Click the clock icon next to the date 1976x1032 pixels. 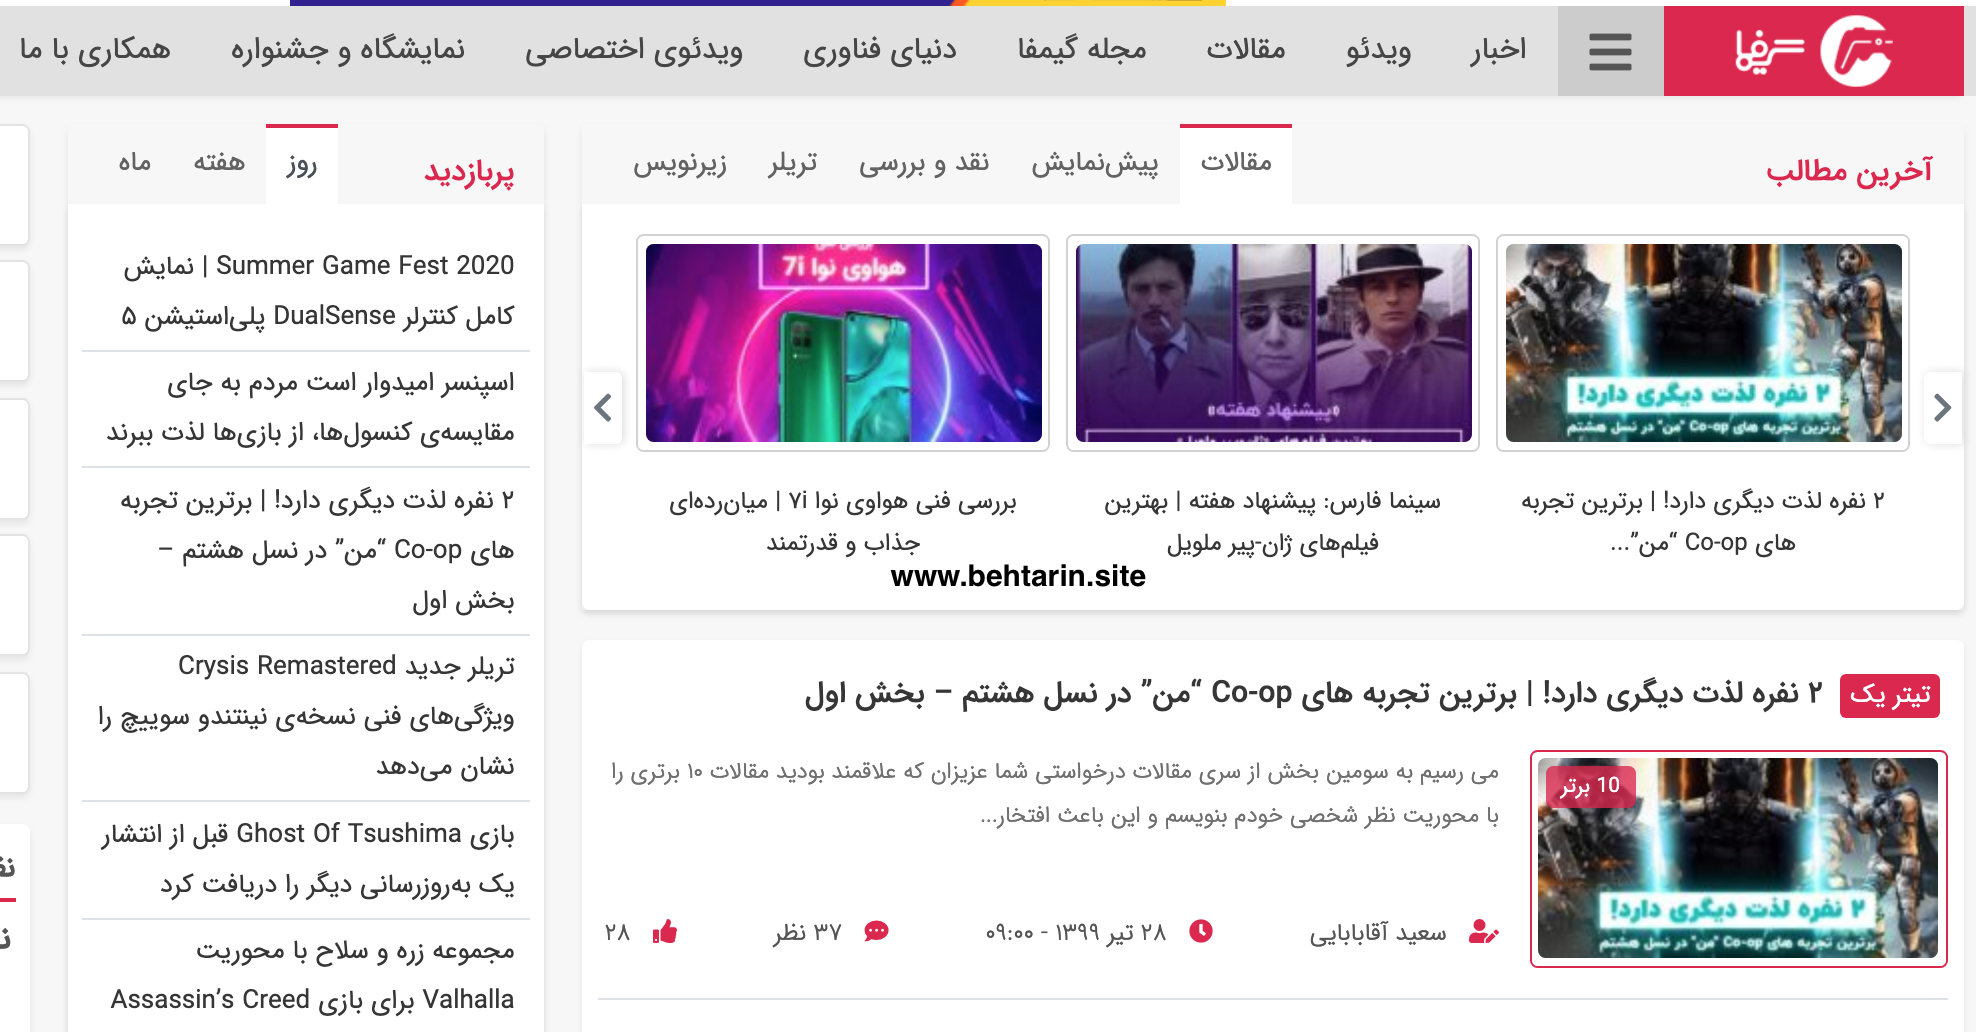[1201, 931]
